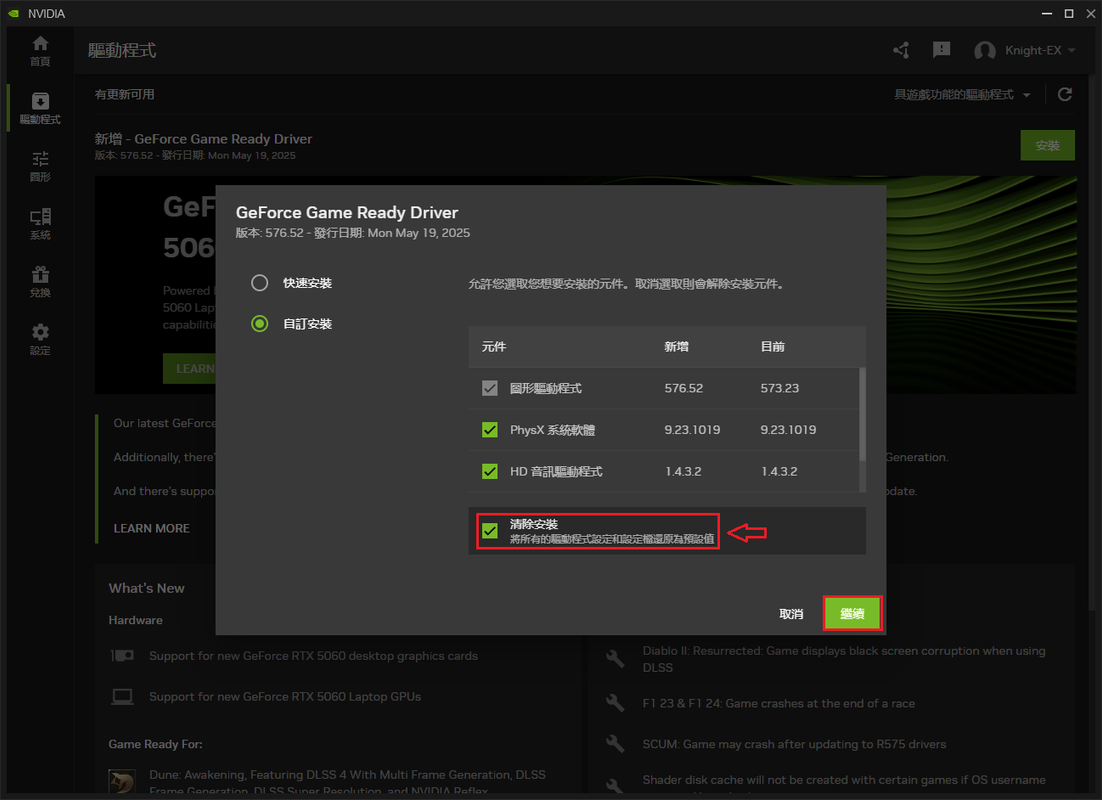Screen dimensions: 1102x800
Task: Click the Continue (繼續) button
Action: coord(852,614)
